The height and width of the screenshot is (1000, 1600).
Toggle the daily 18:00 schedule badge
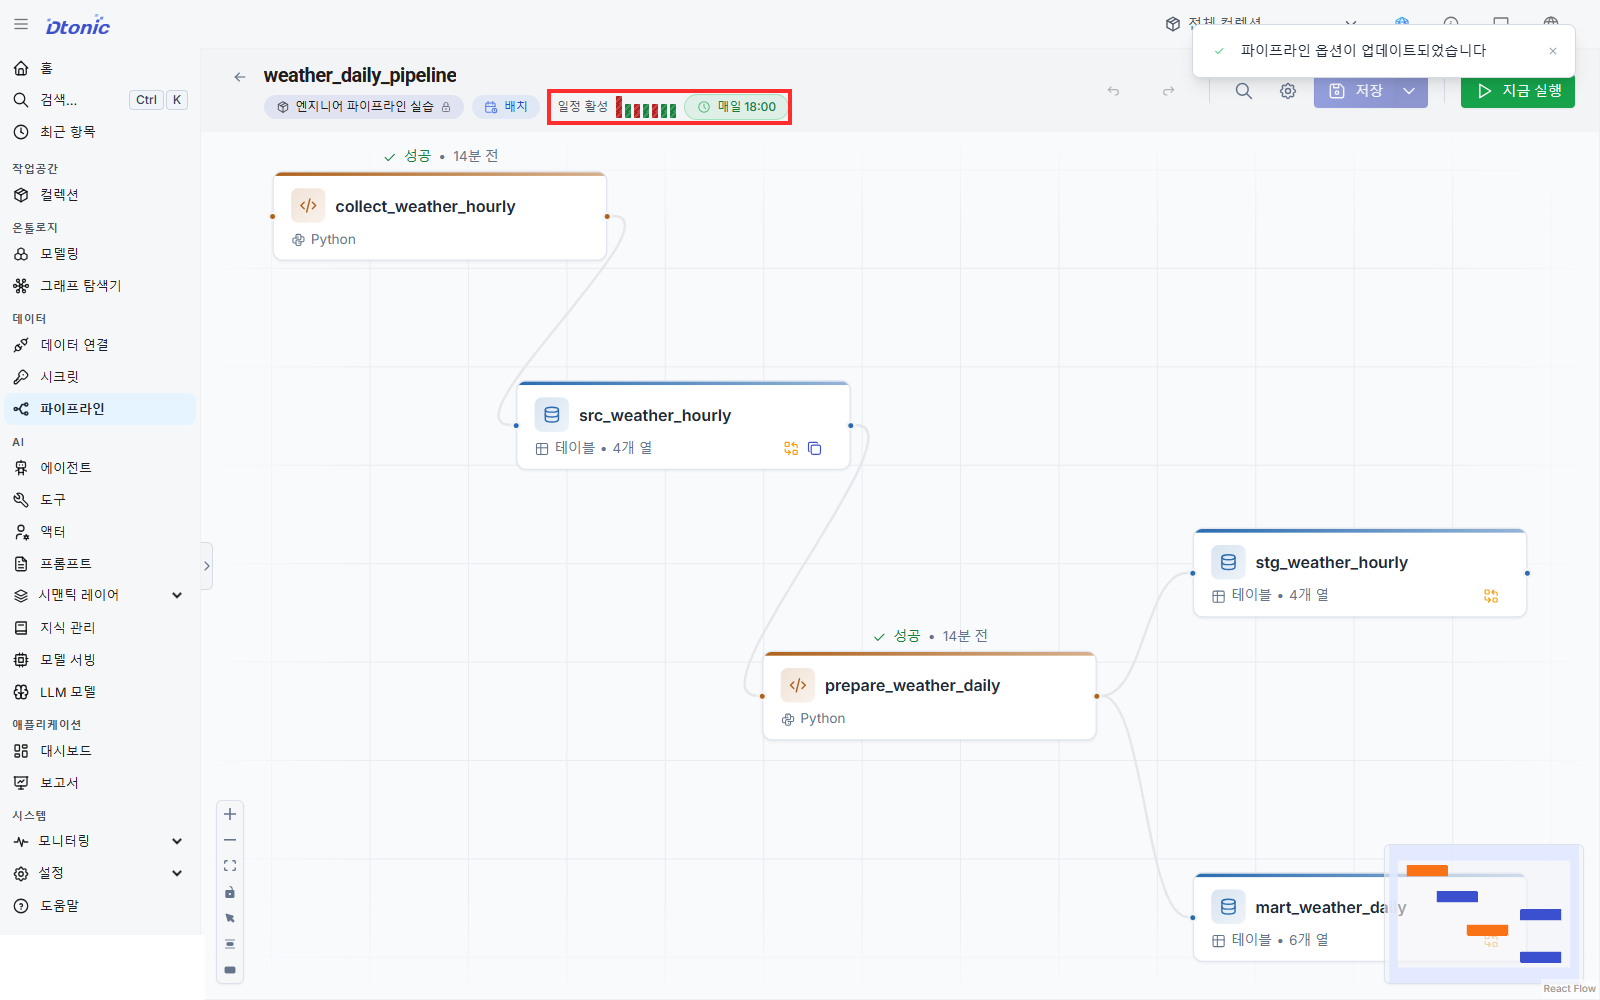click(x=737, y=107)
